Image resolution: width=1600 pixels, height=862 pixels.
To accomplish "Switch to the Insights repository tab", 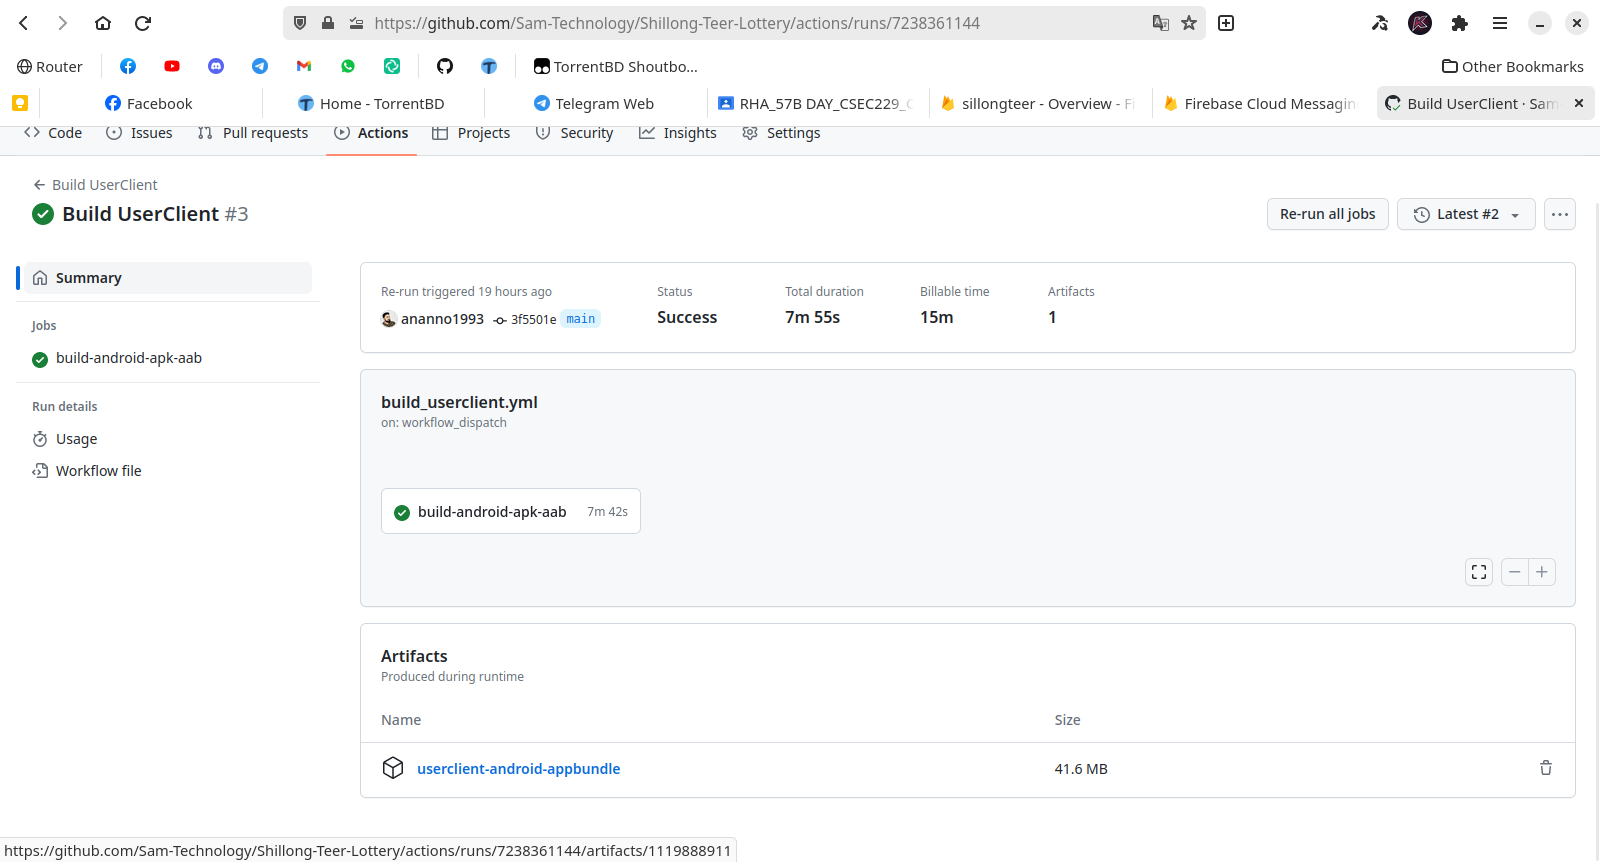I will click(678, 133).
